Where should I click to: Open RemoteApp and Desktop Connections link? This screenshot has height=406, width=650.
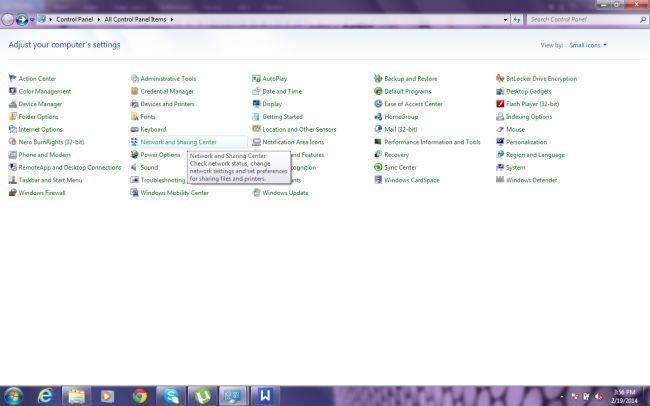click(70, 168)
